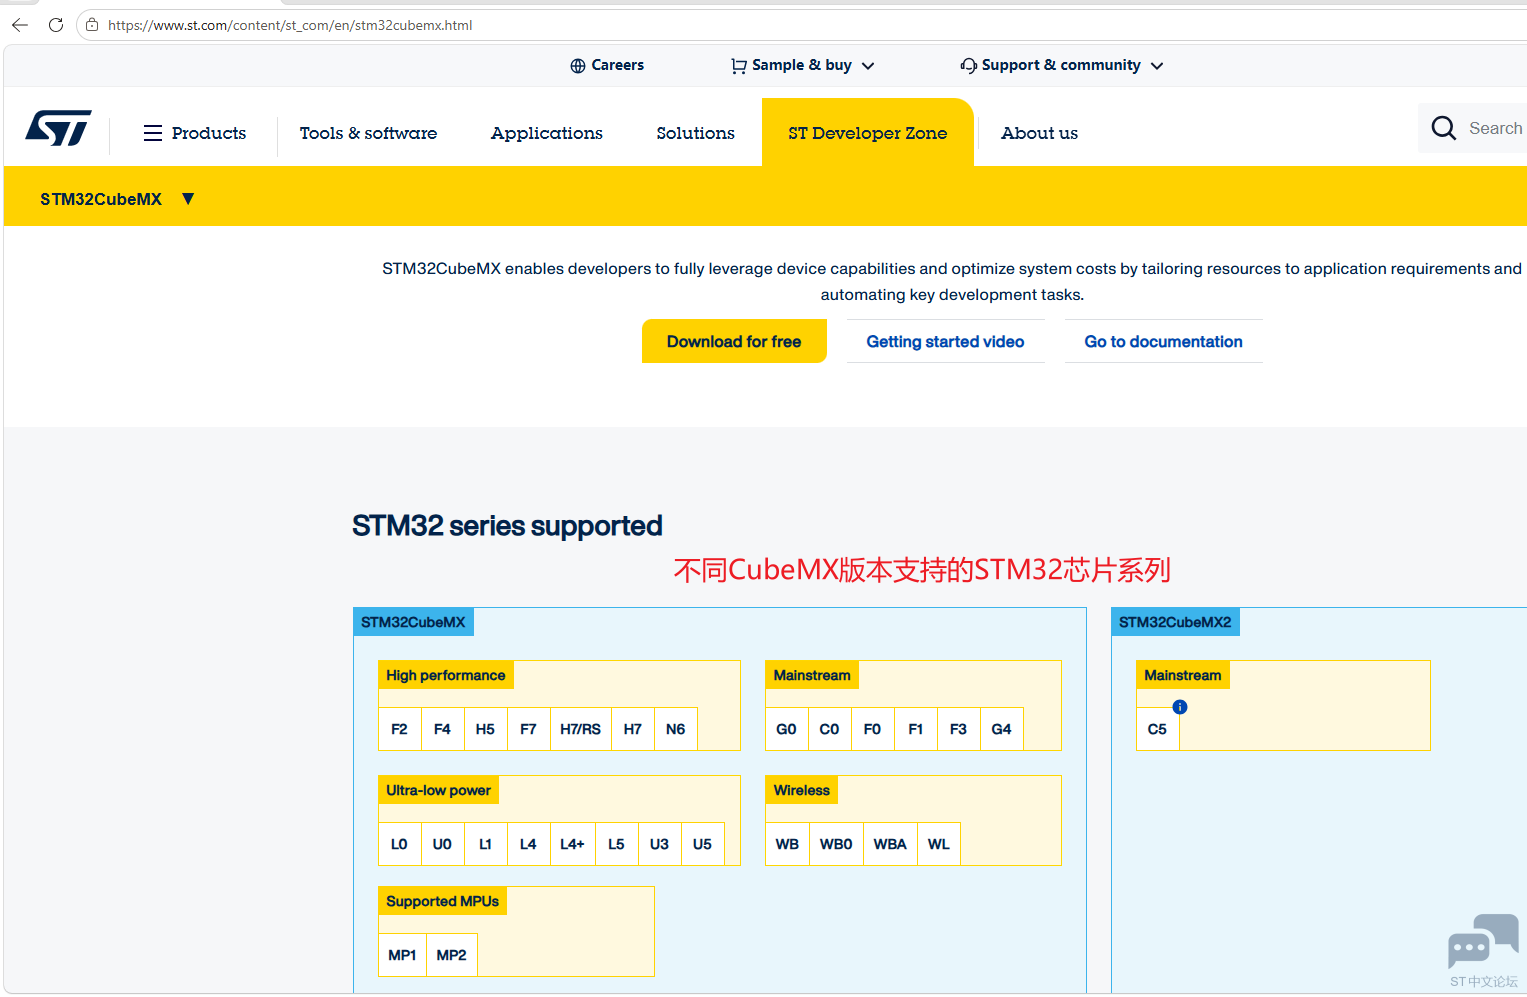Click the Careers globe icon
Screen dimensions: 1527x997
(x=578, y=66)
